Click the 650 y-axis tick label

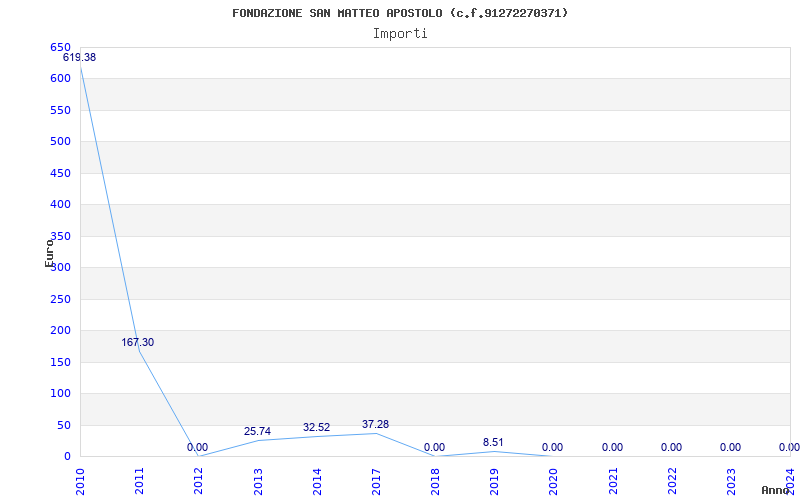(60, 47)
